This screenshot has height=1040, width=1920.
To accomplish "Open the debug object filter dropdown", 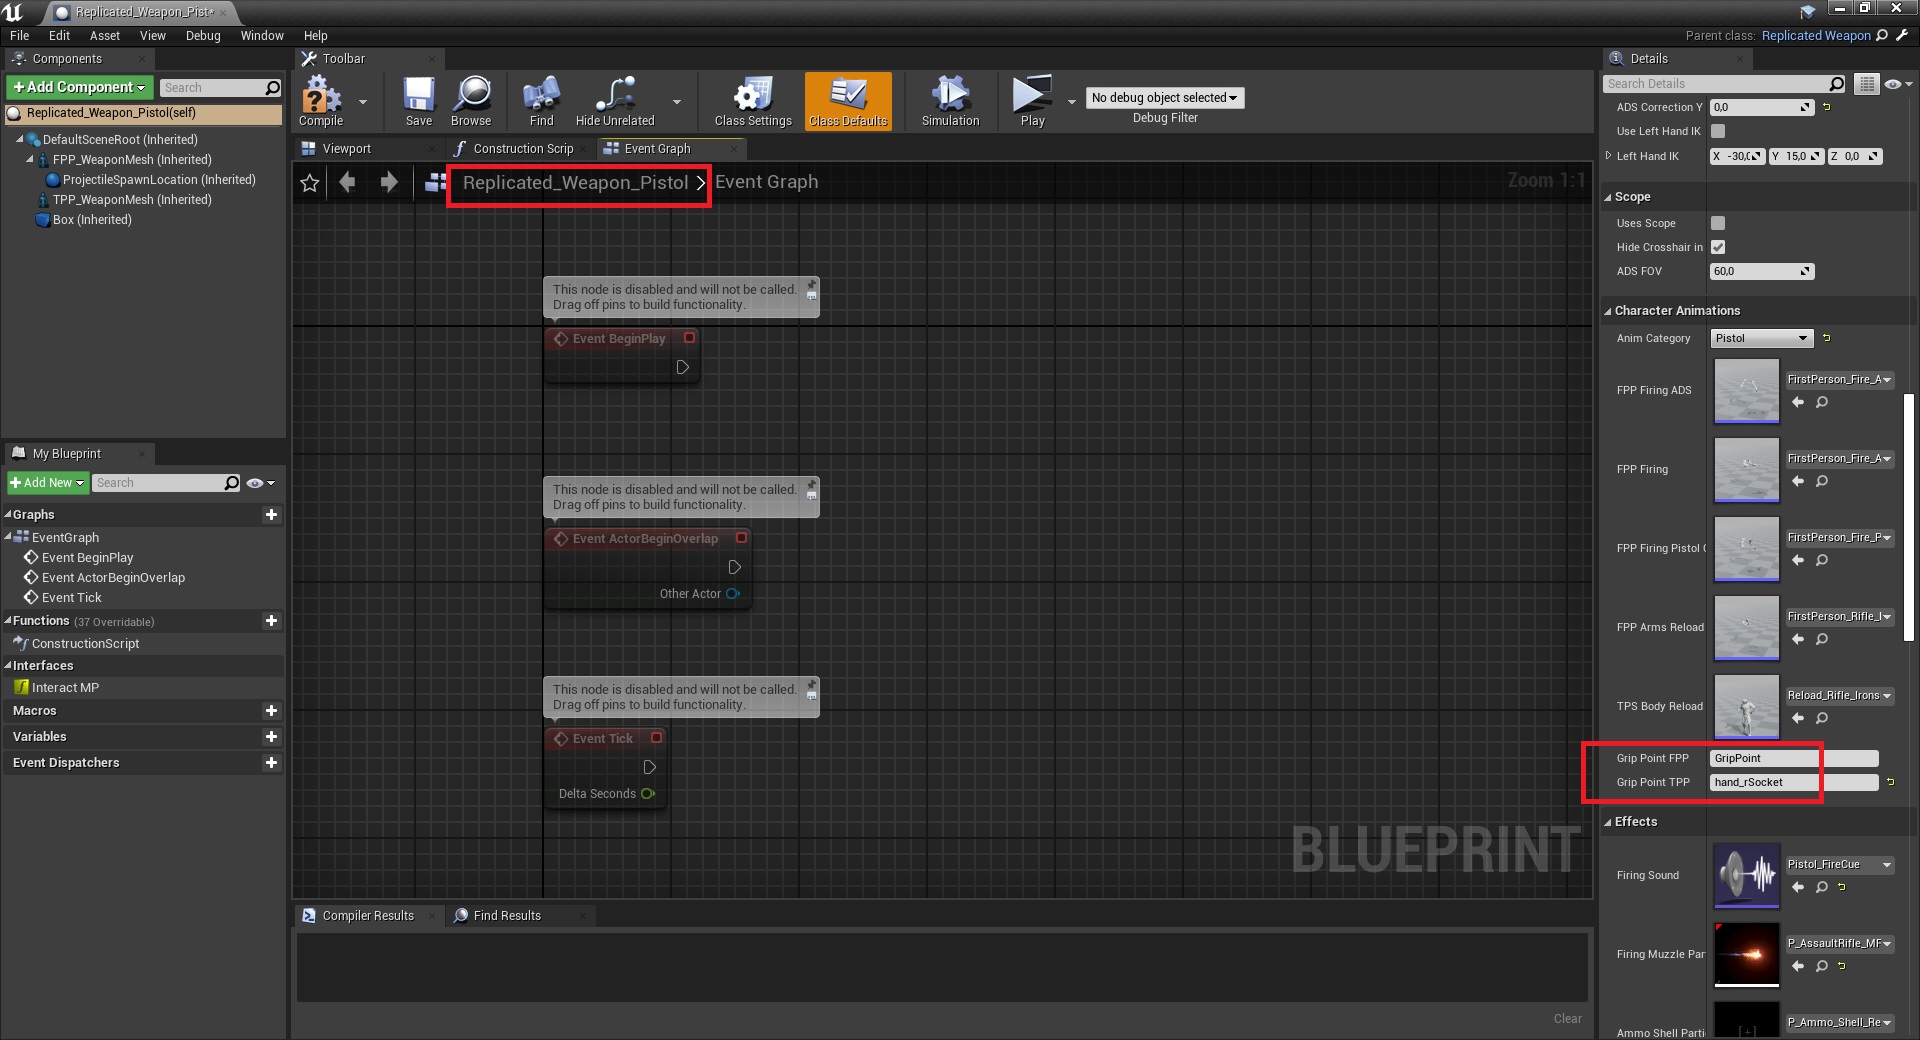I will click(x=1164, y=98).
